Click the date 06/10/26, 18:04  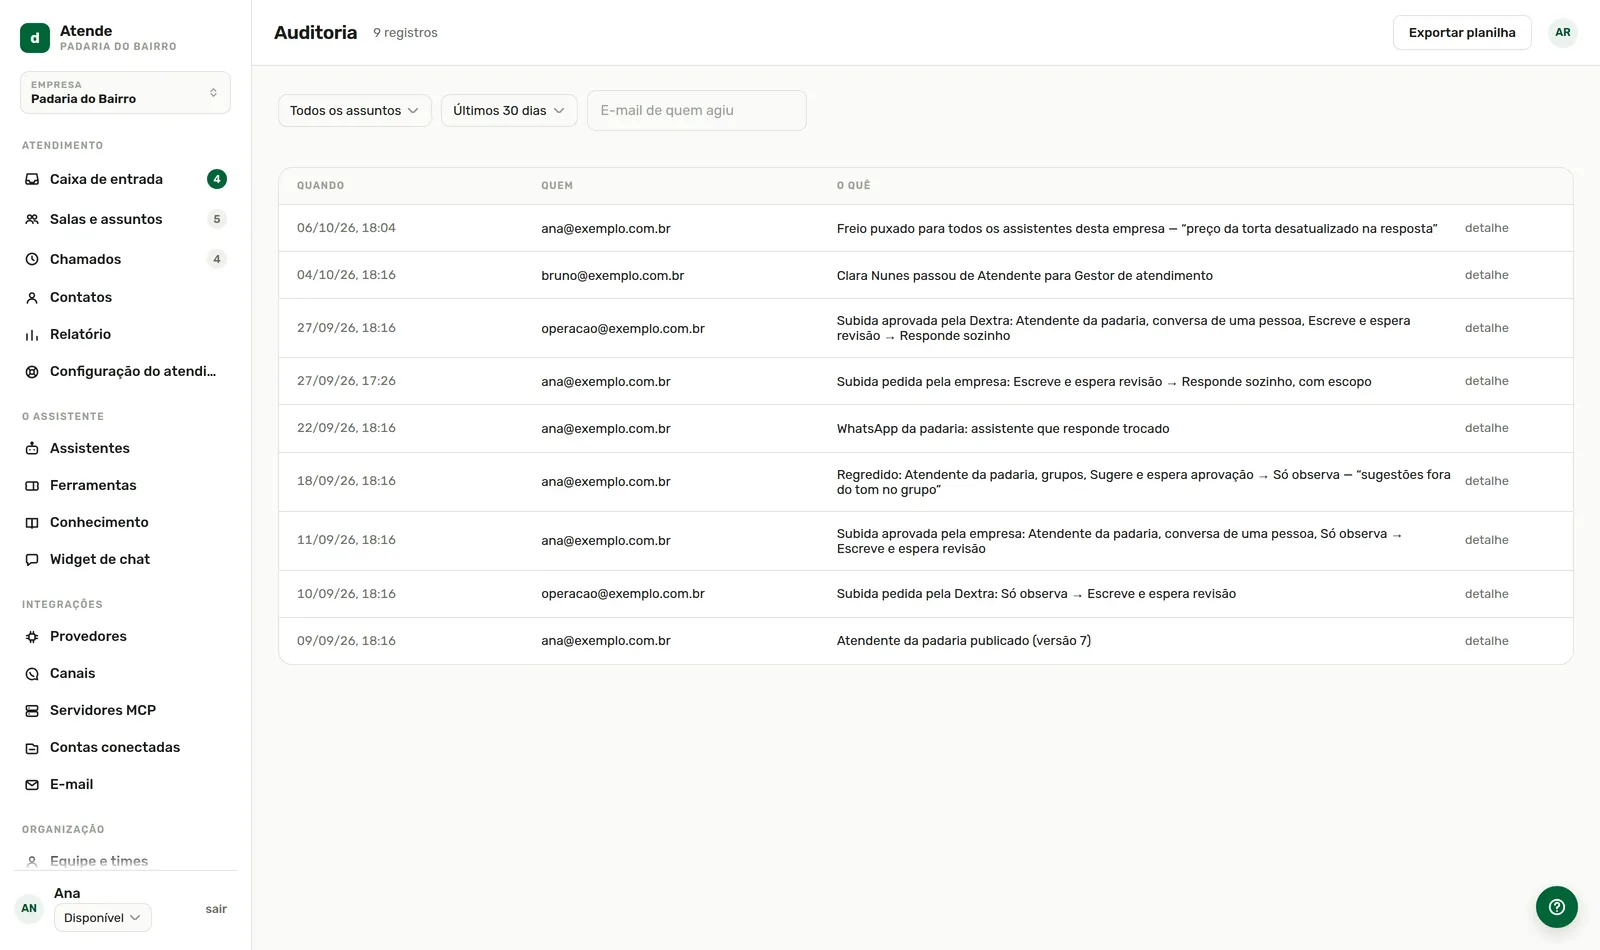346,228
